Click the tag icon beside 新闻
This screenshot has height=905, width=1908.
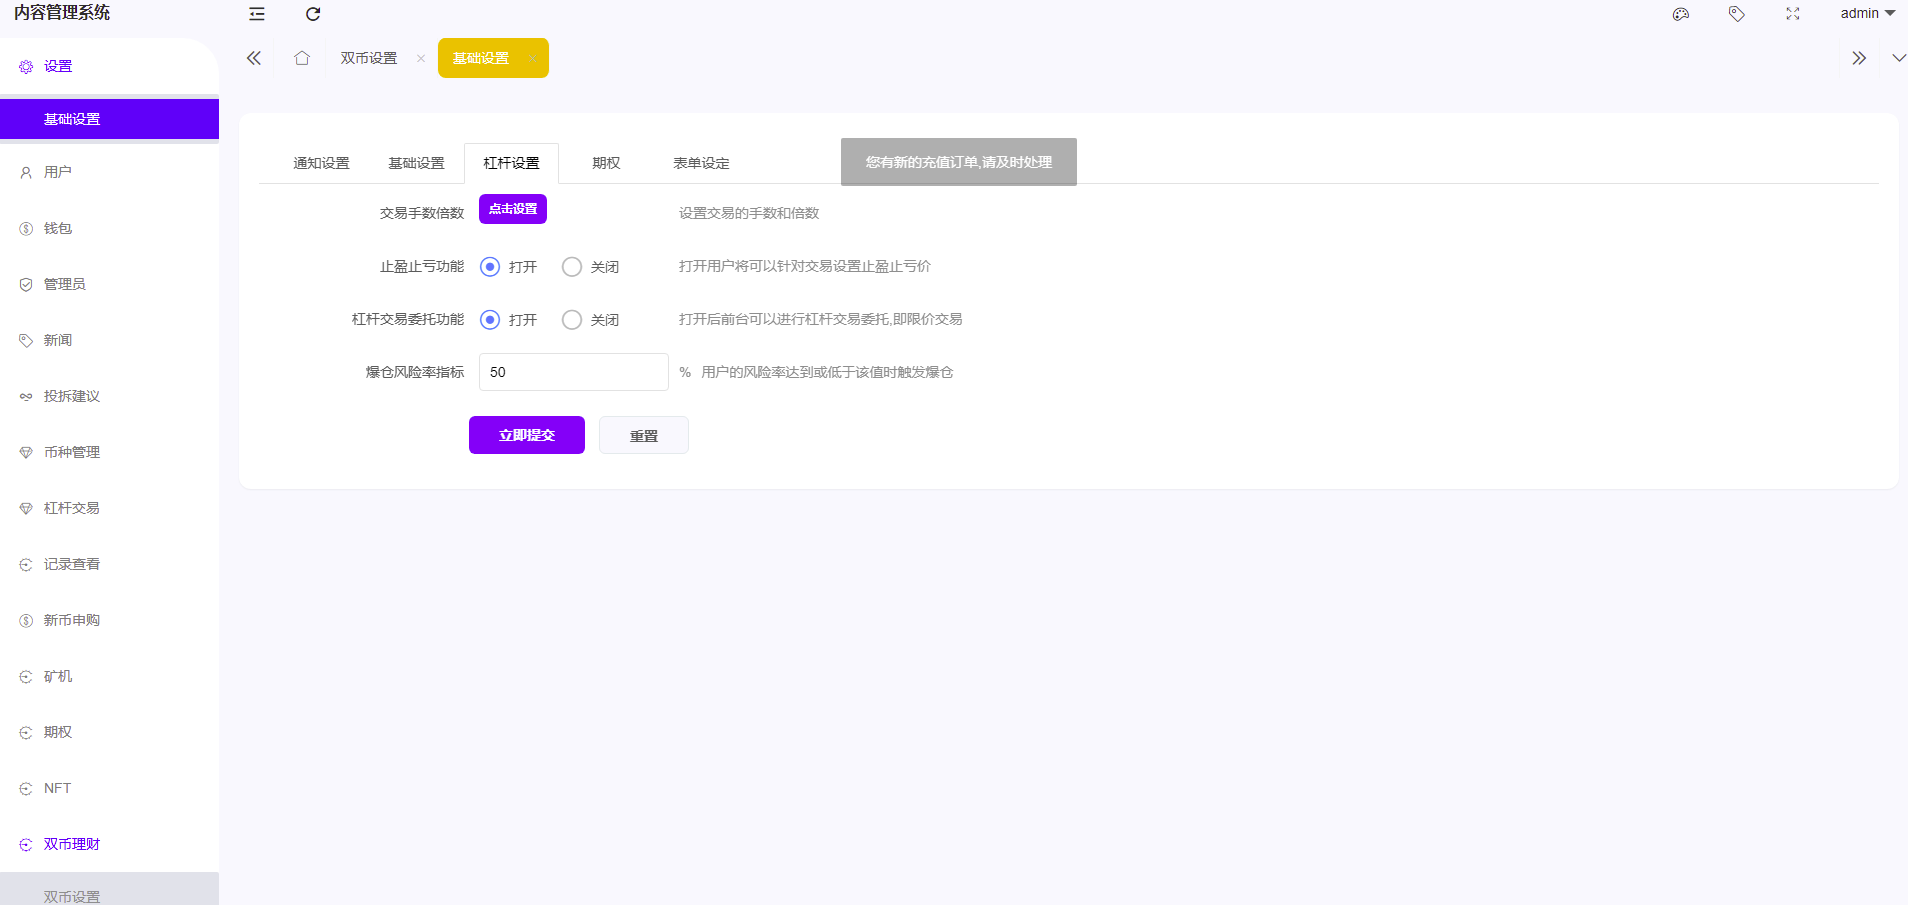(26, 341)
